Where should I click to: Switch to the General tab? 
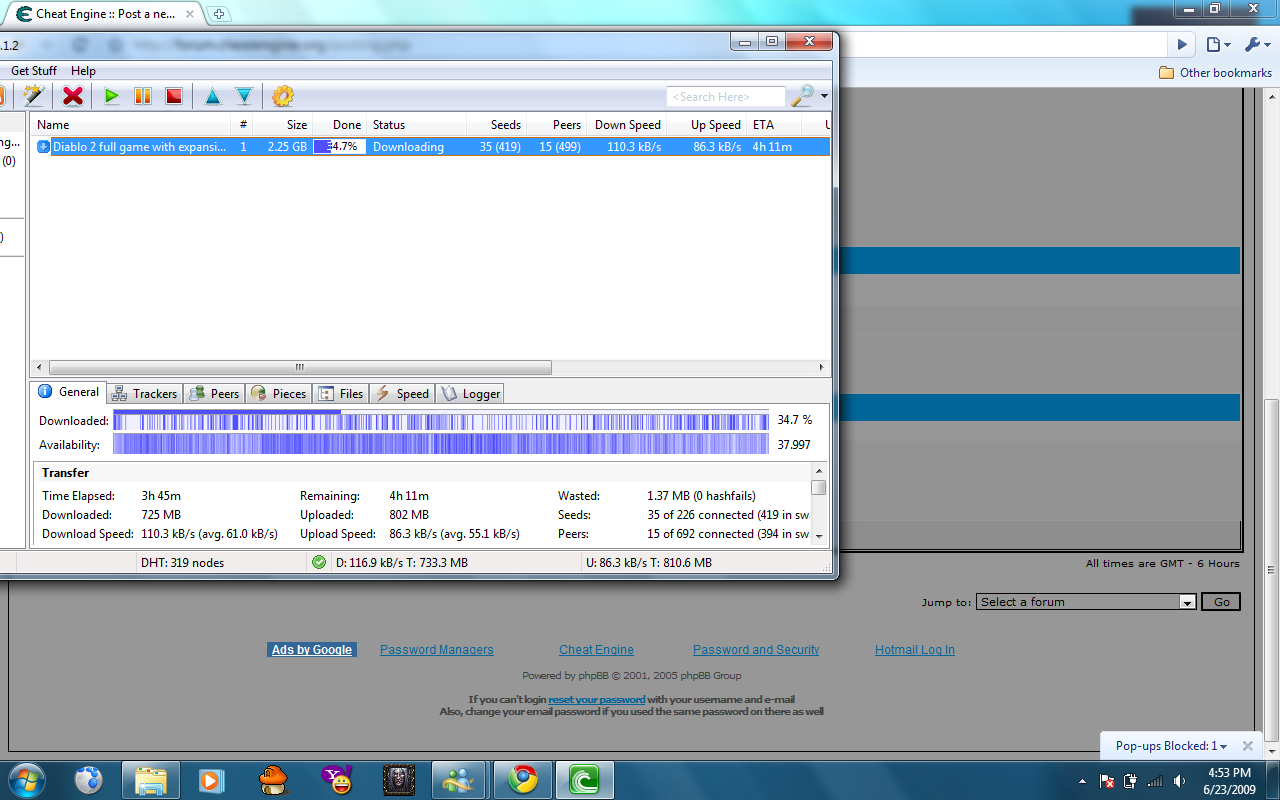(x=68, y=392)
